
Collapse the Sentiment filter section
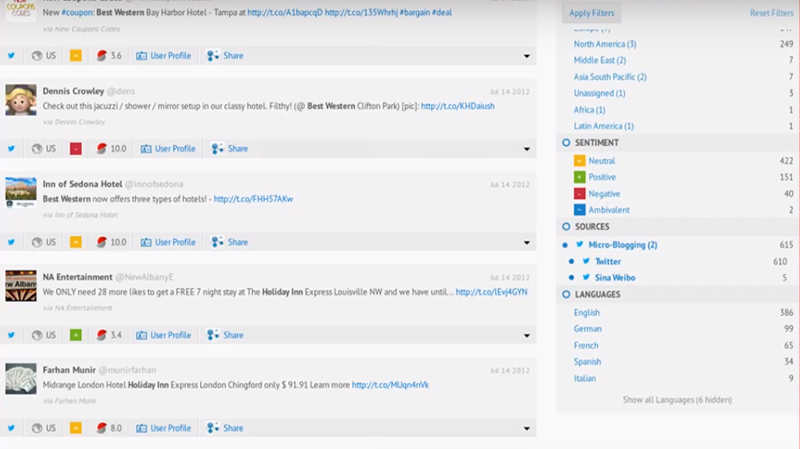point(566,143)
